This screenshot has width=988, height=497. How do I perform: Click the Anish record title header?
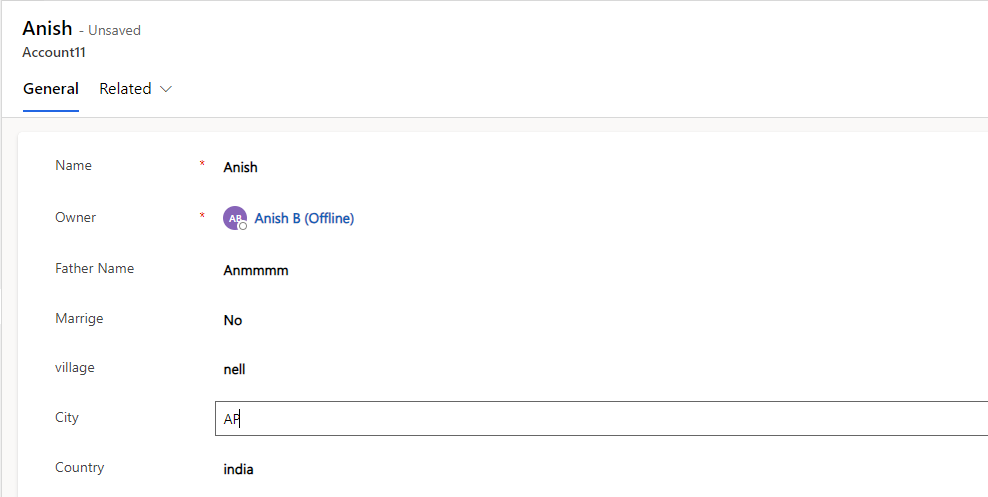(47, 28)
